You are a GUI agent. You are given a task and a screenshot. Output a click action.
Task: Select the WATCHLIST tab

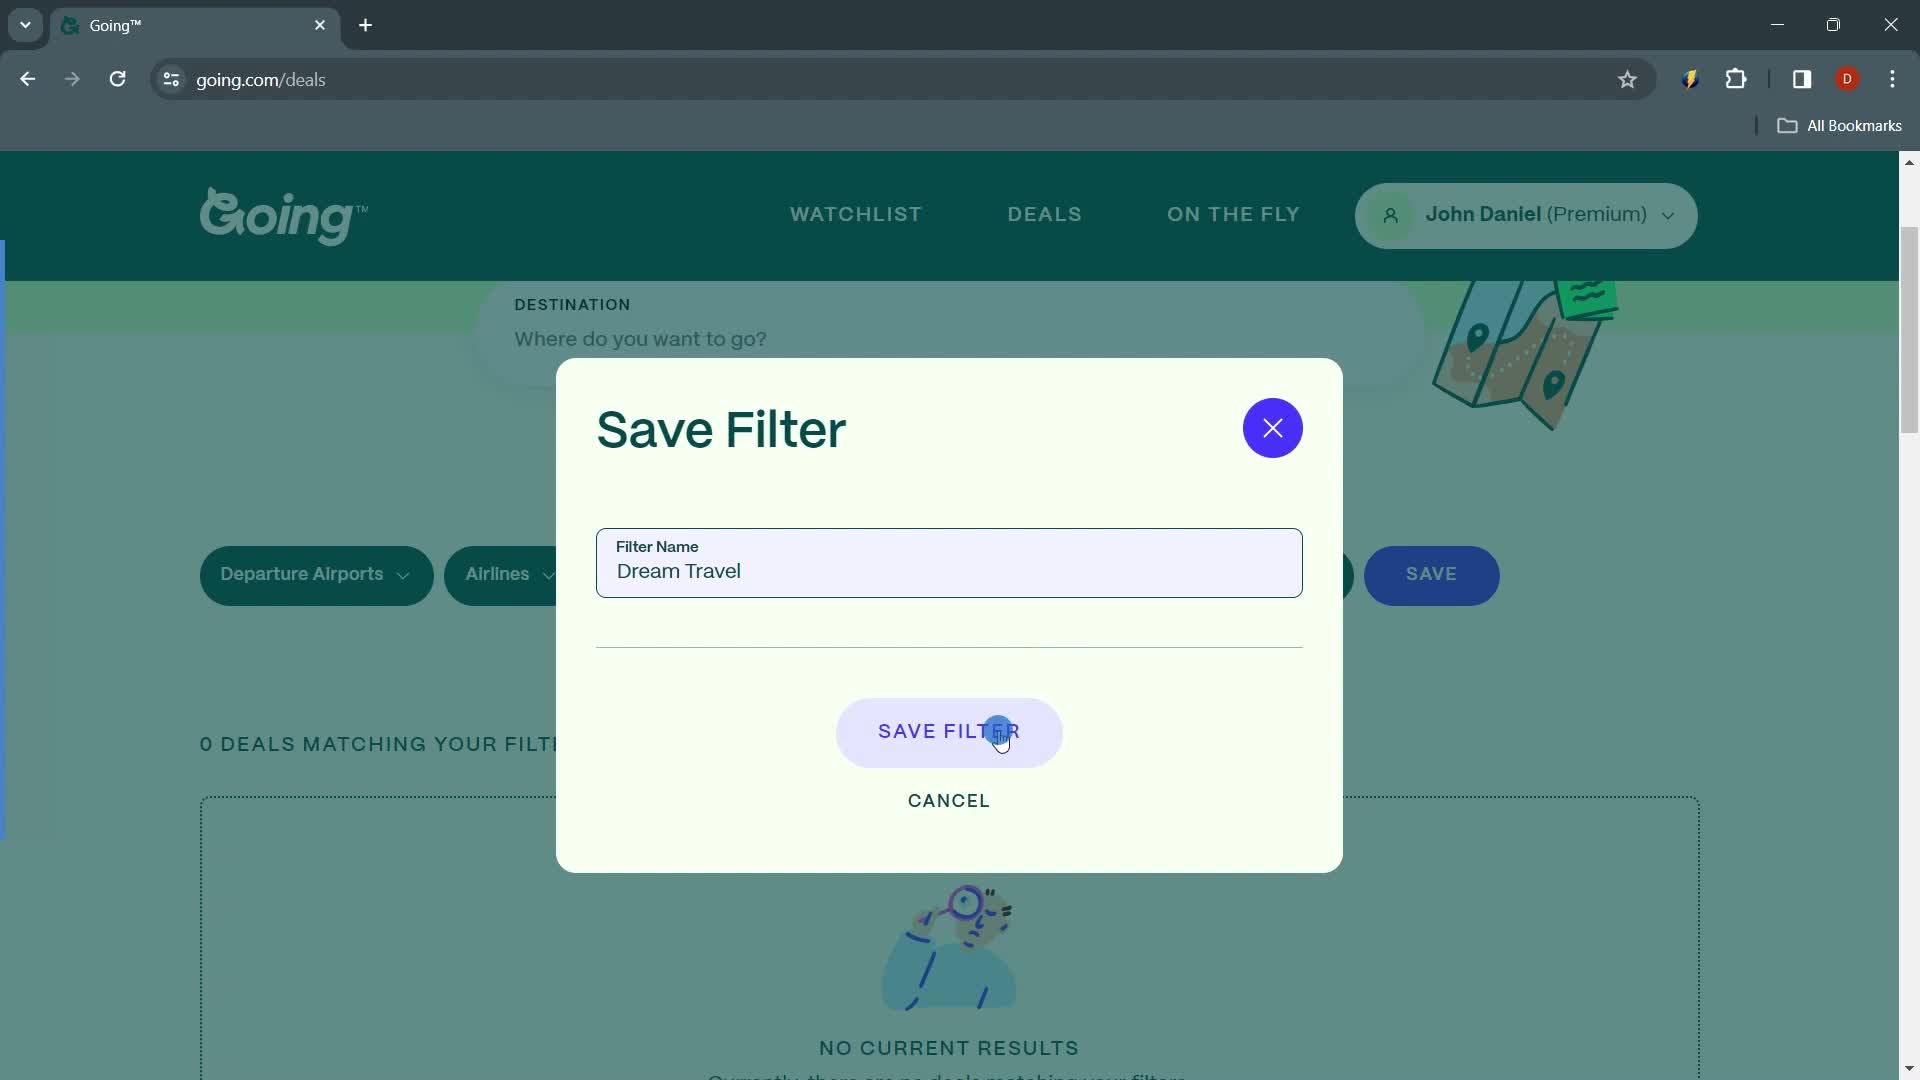pos(855,212)
